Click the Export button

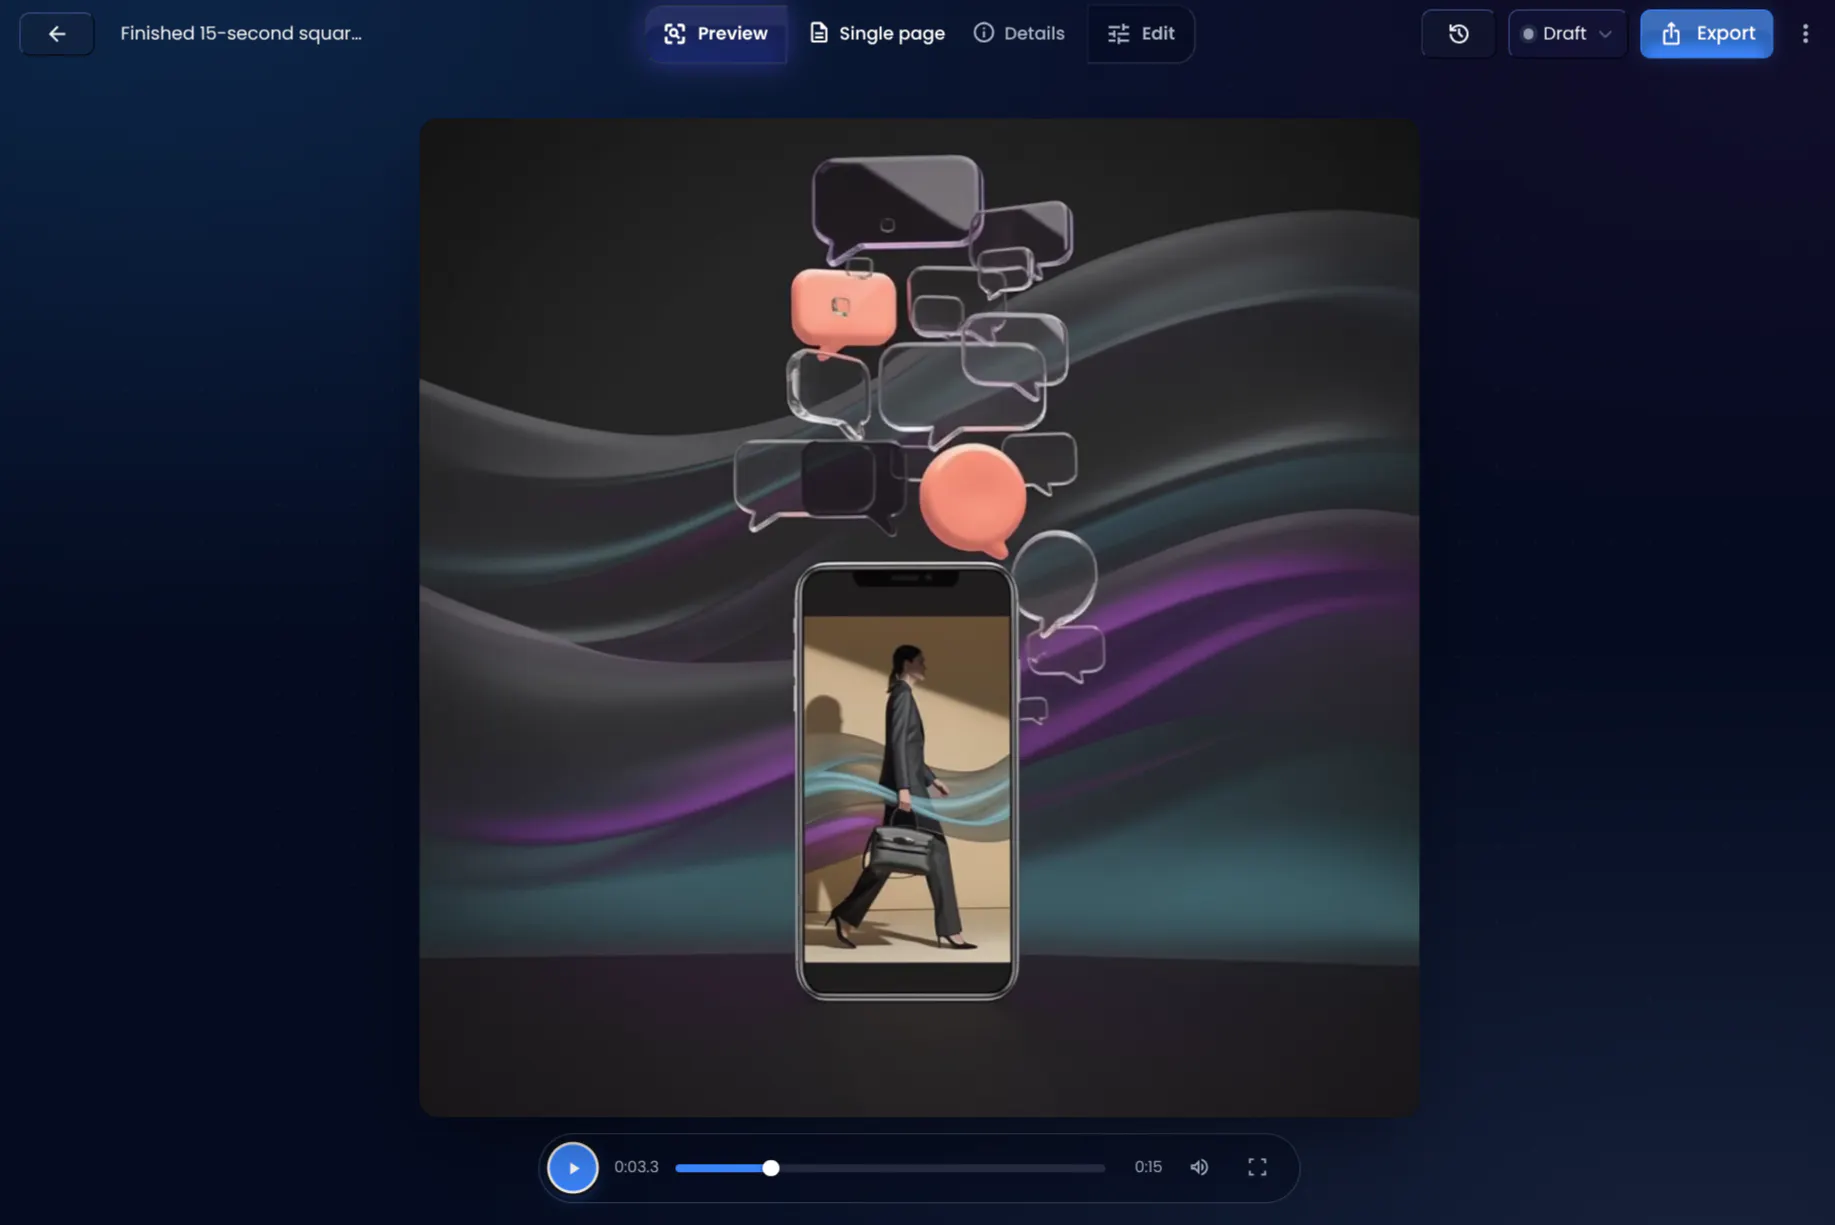click(x=1706, y=34)
